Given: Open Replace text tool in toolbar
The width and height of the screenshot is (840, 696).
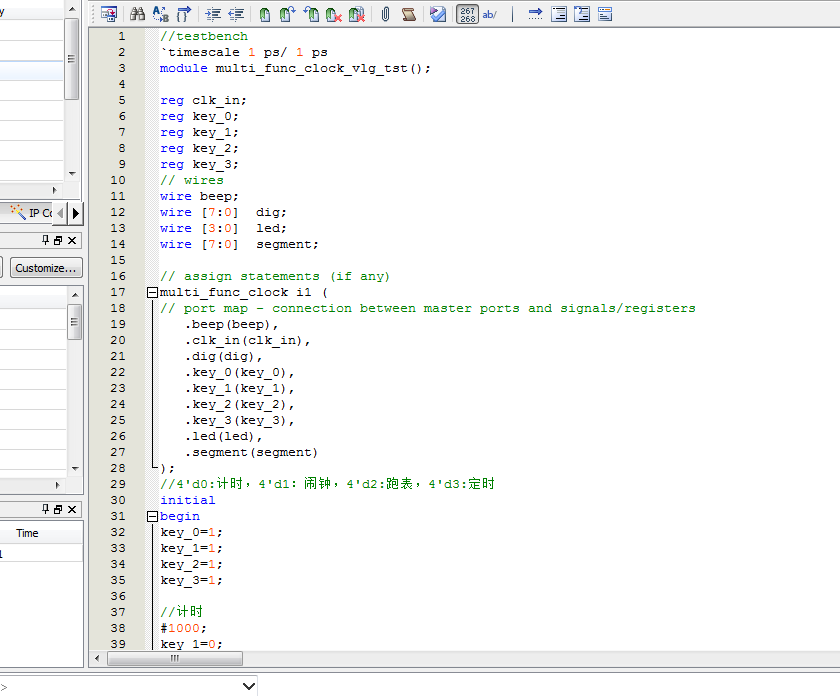Looking at the screenshot, I should pos(160,14).
